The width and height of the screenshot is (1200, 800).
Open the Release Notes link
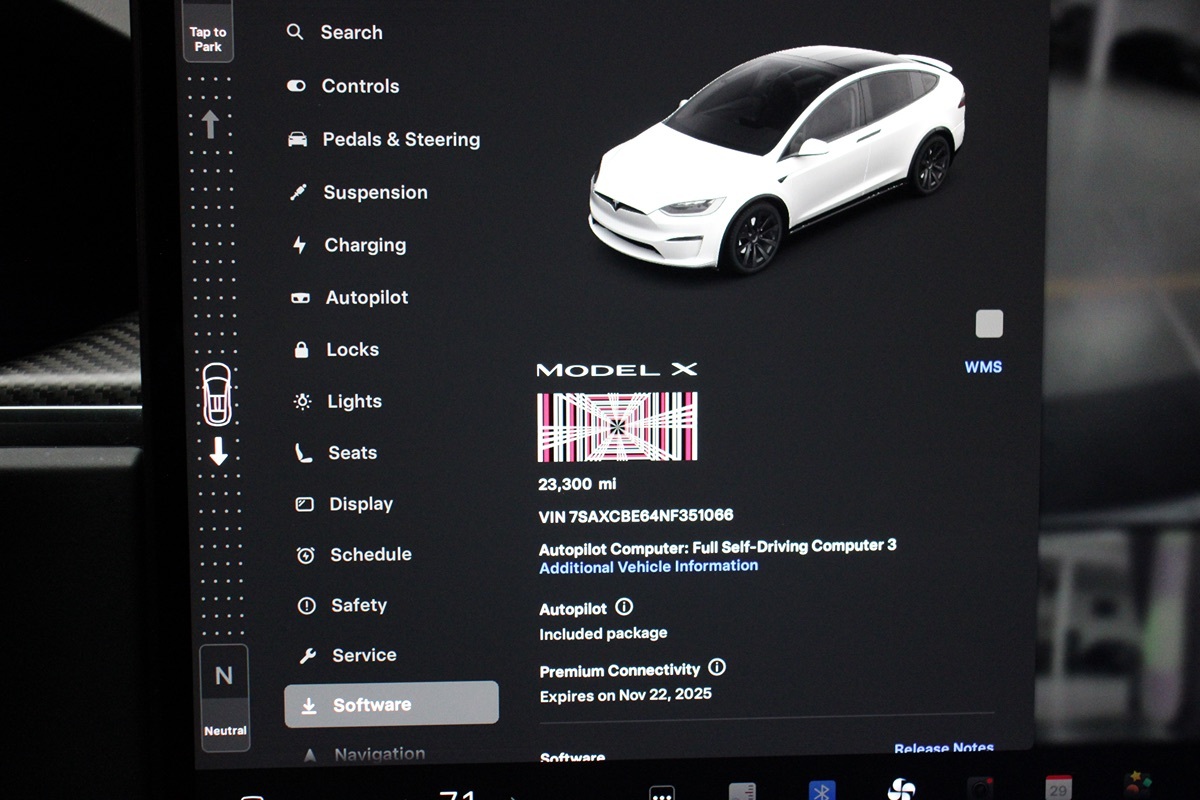pyautogui.click(x=943, y=748)
